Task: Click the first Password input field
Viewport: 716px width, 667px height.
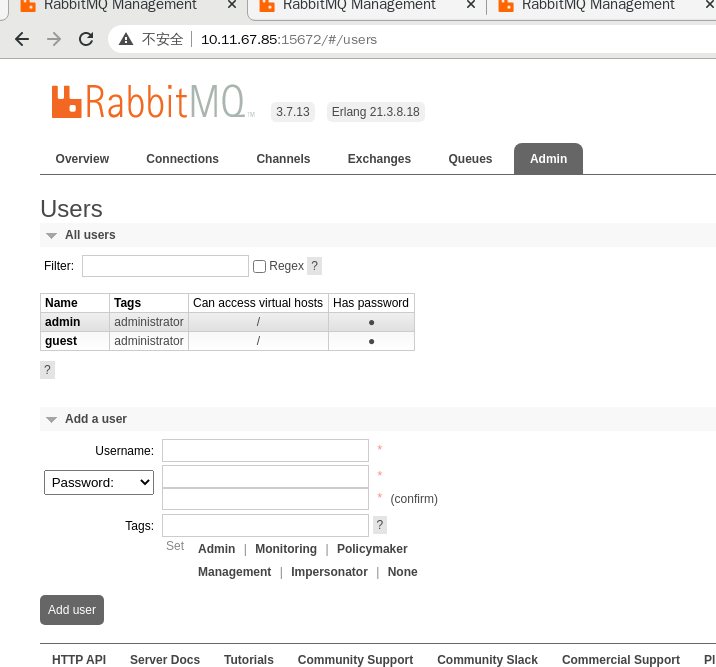Action: [265, 476]
